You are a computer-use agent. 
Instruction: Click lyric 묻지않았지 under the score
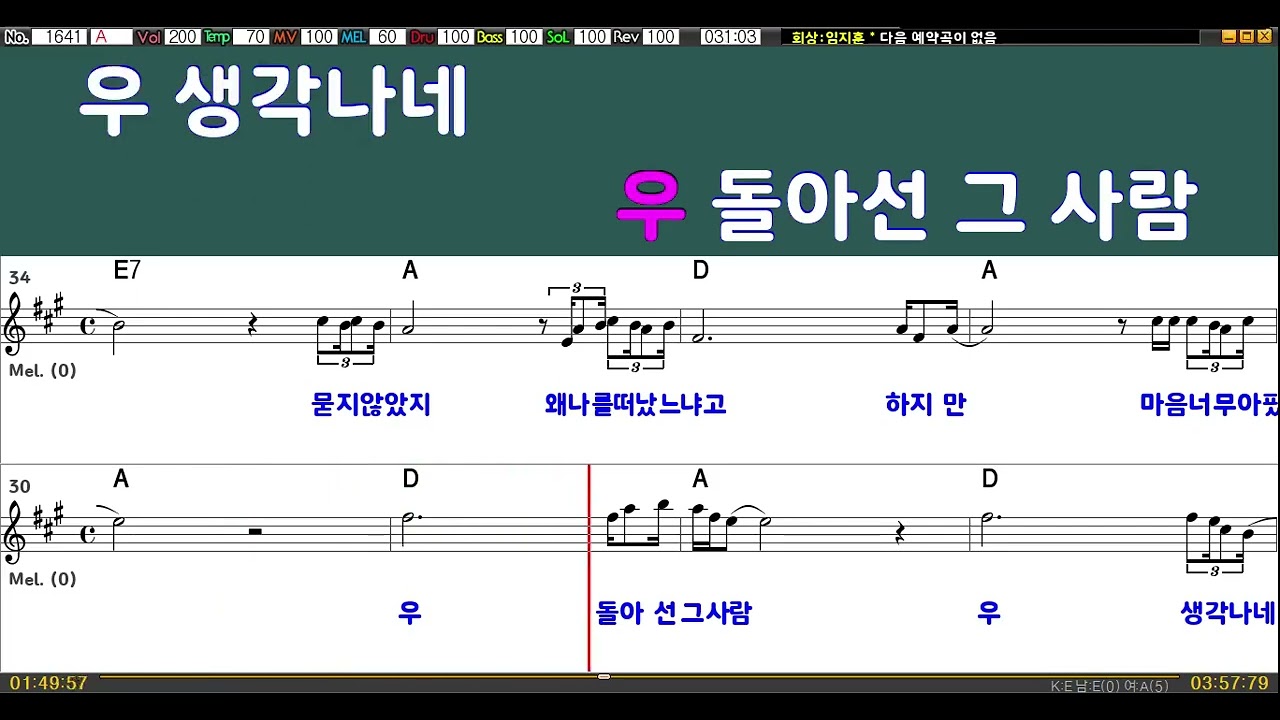tap(371, 404)
